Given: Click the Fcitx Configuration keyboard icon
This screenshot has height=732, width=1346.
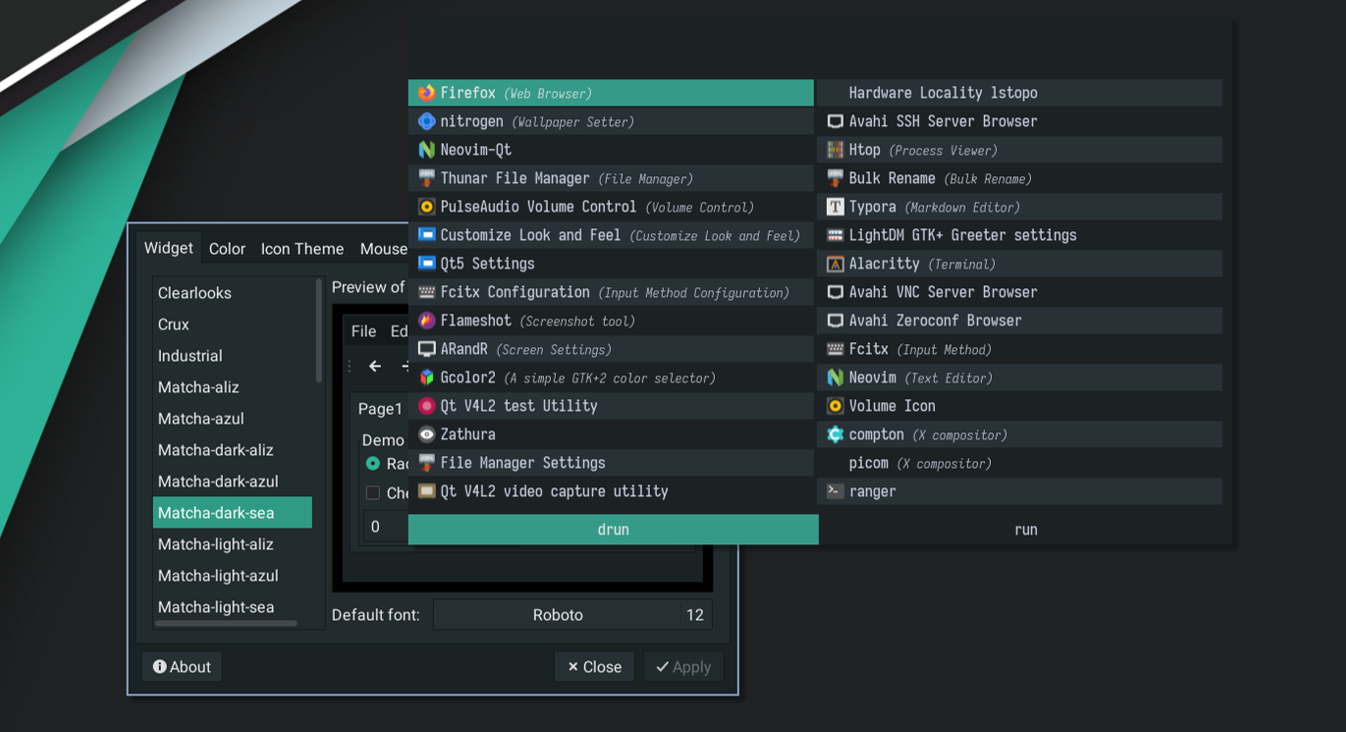Looking at the screenshot, I should click(x=427, y=292).
